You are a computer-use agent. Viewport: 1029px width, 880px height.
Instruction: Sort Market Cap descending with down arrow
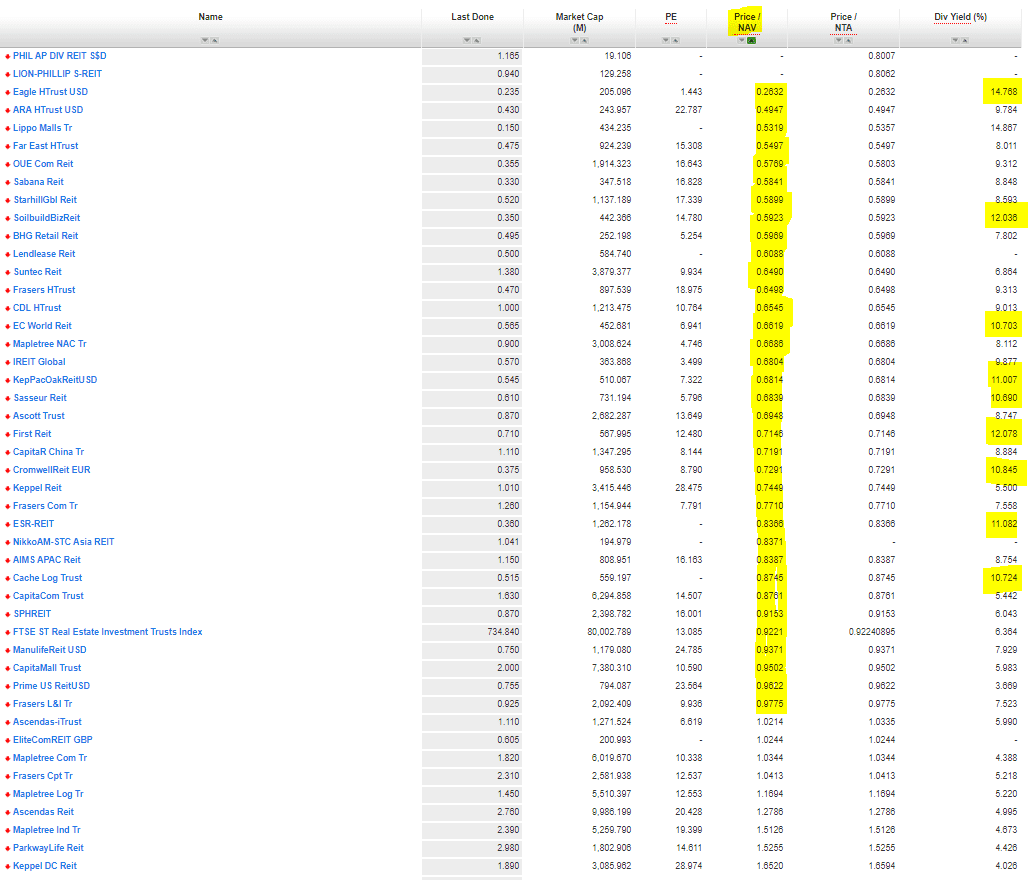point(574,40)
